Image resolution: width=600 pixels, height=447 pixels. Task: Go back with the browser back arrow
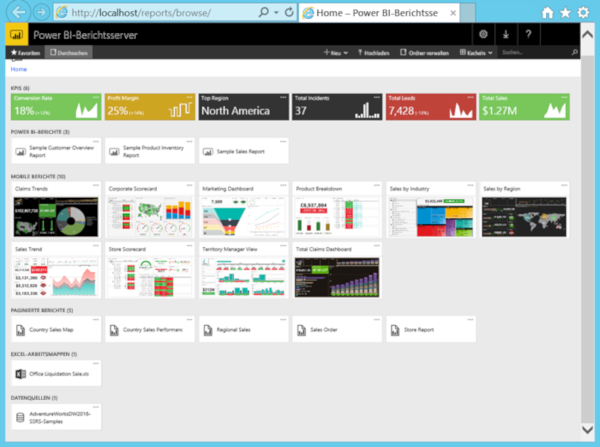pos(18,12)
